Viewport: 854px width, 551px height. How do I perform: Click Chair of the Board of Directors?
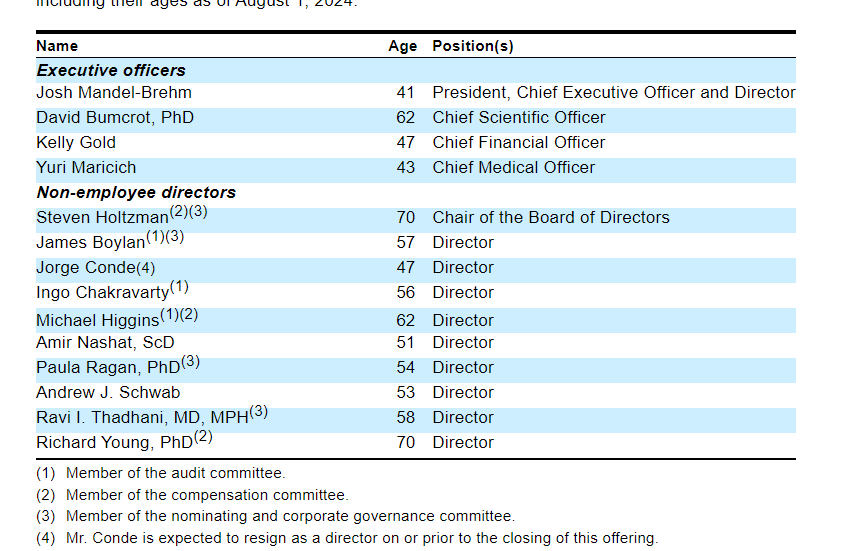[x=551, y=218]
